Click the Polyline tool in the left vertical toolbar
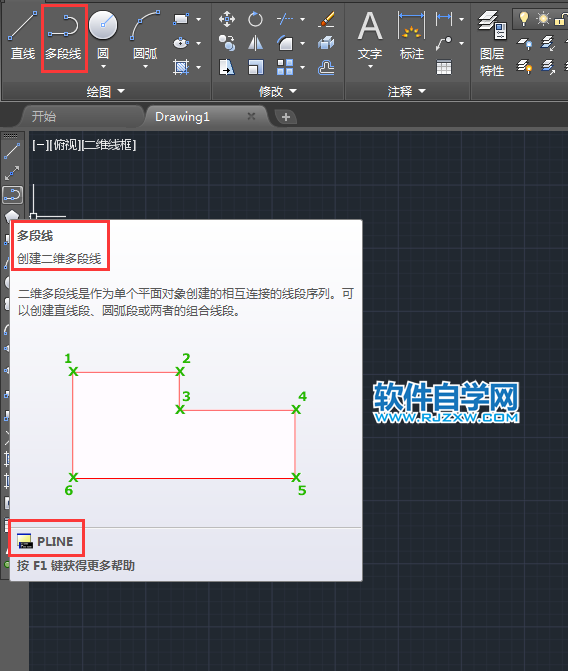This screenshot has height=671, width=568. pos(12,195)
